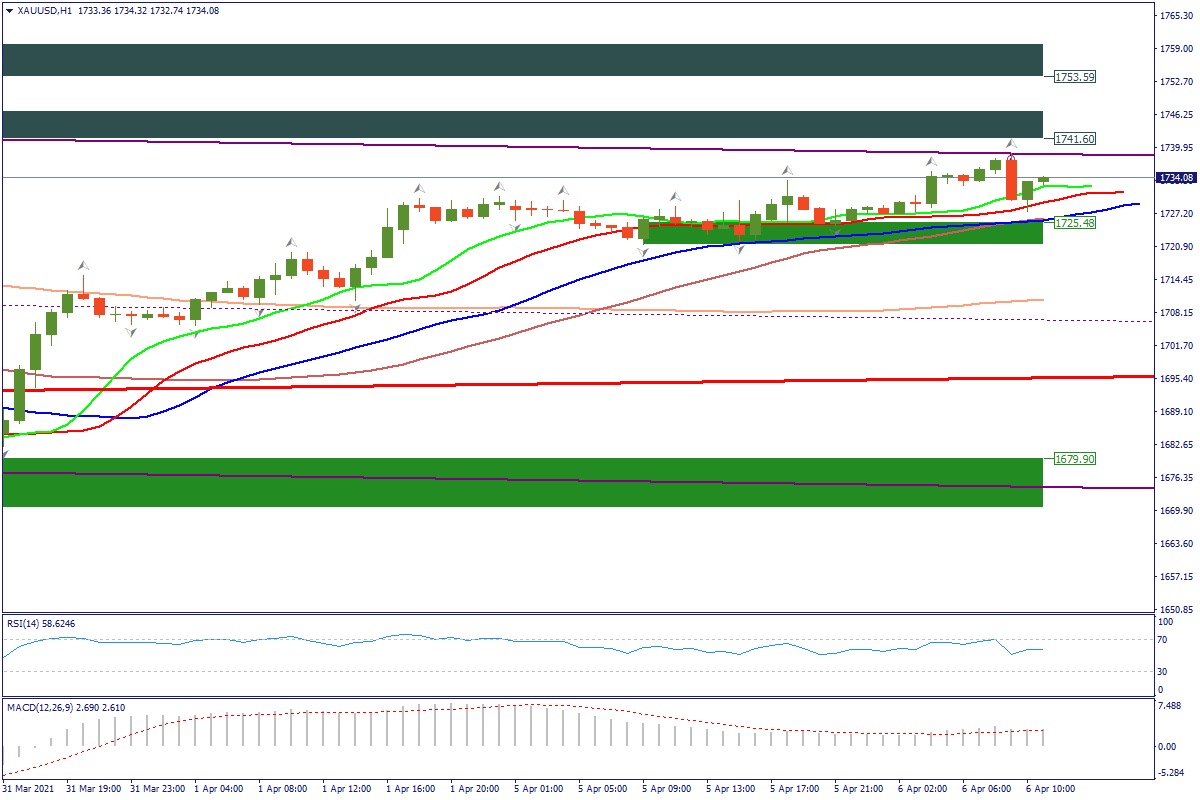Click the RSI 70 level scale label
Image resolution: width=1200 pixels, height=800 pixels.
tap(1160, 639)
